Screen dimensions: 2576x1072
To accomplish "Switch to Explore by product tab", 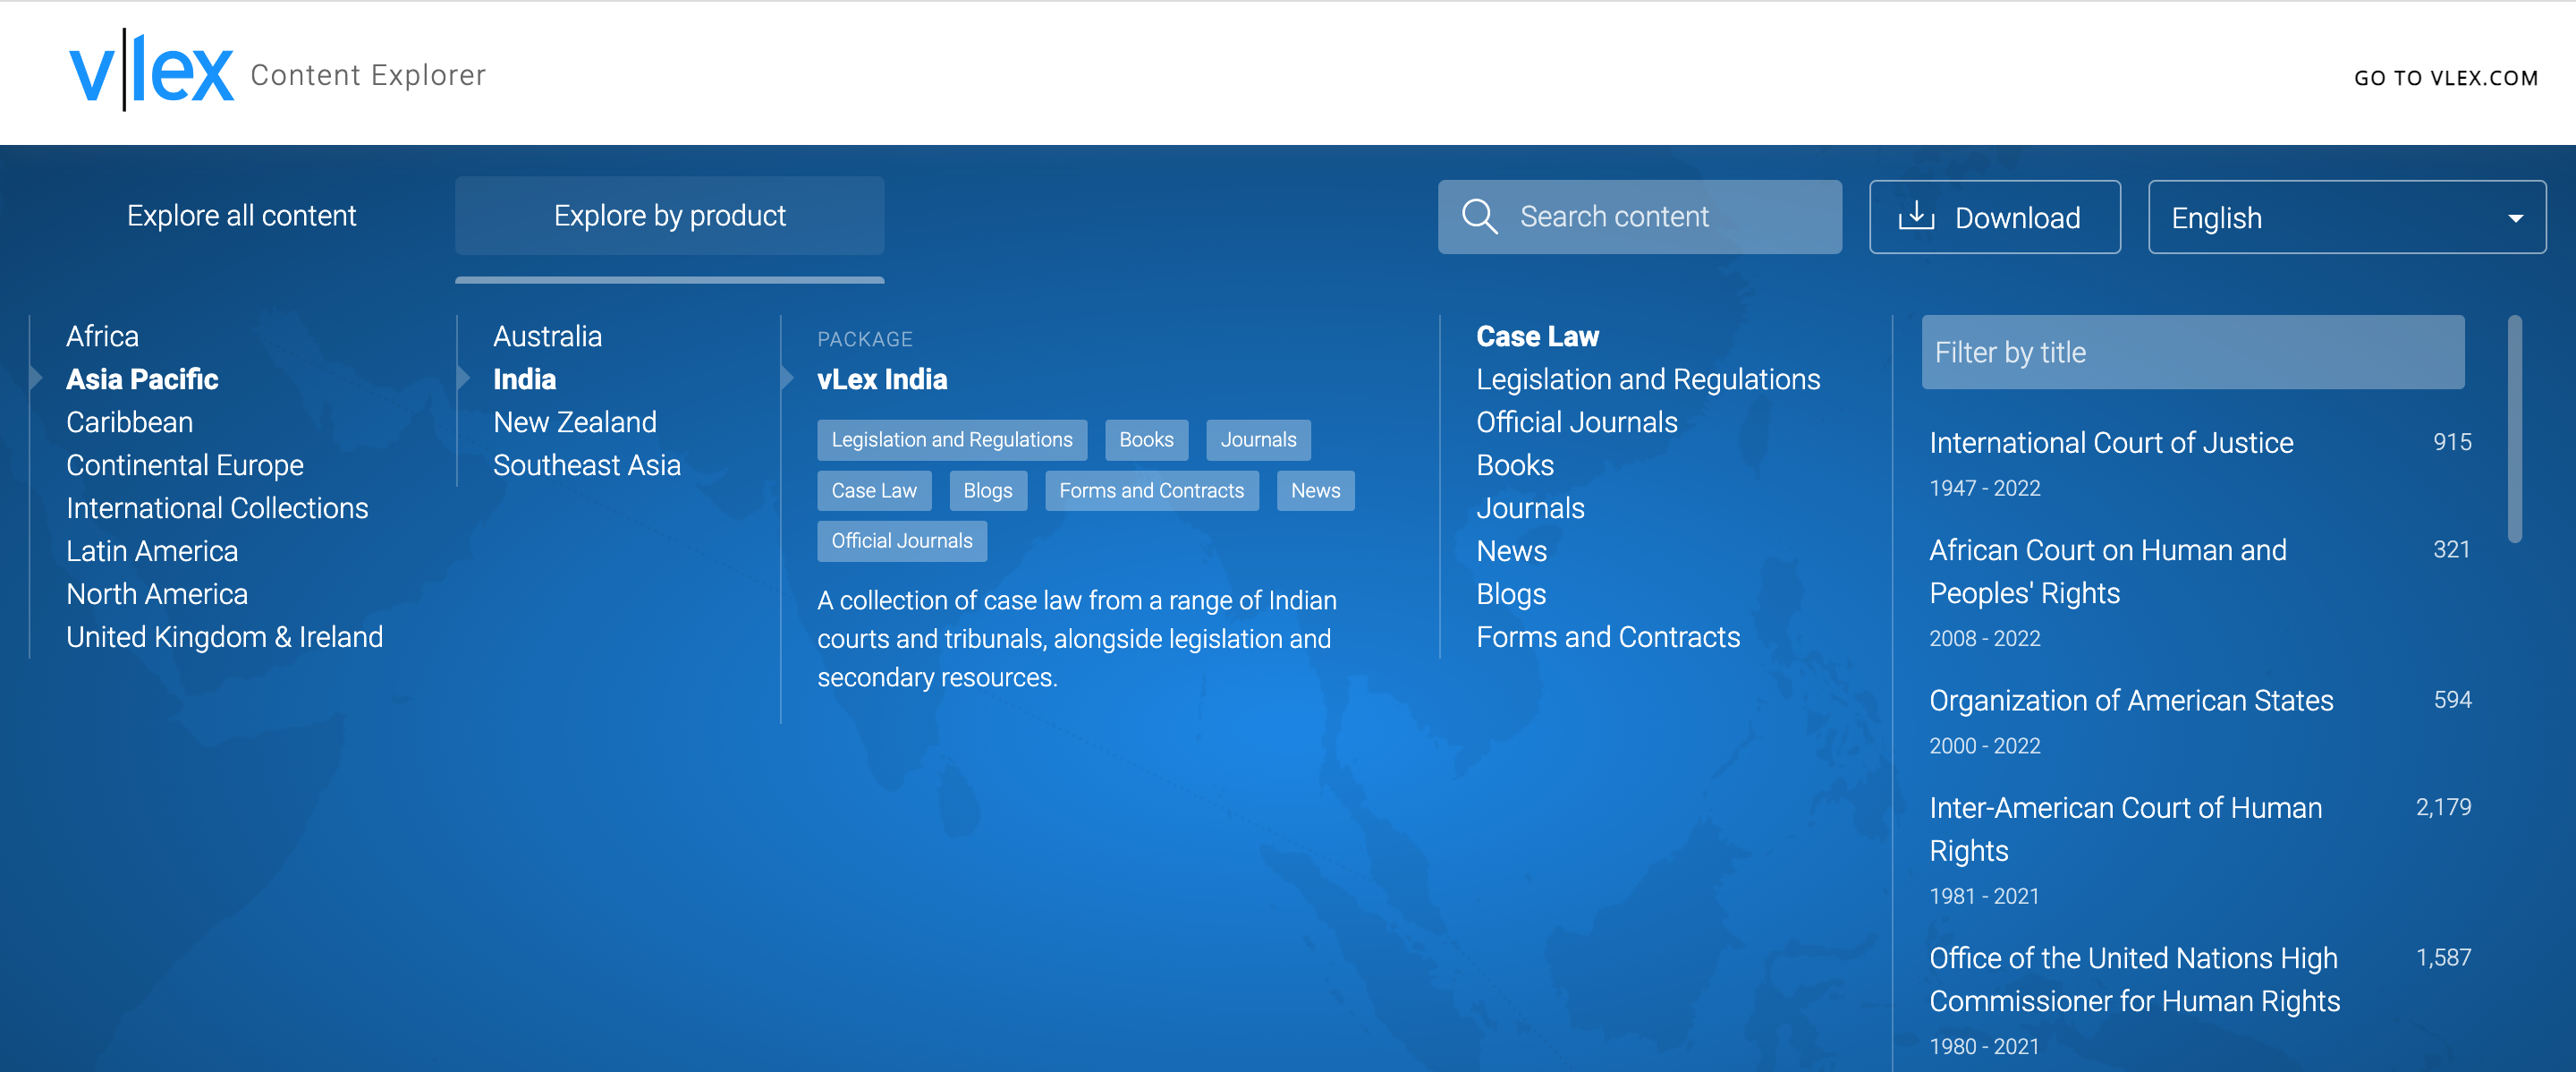I will 669,216.
